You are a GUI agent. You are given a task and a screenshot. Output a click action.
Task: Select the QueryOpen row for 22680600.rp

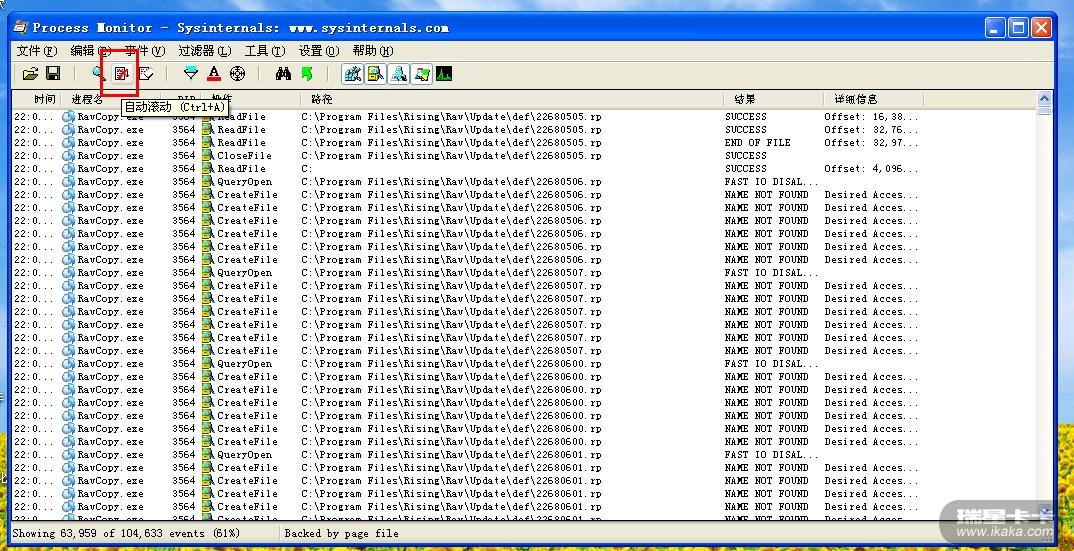(x=525, y=364)
